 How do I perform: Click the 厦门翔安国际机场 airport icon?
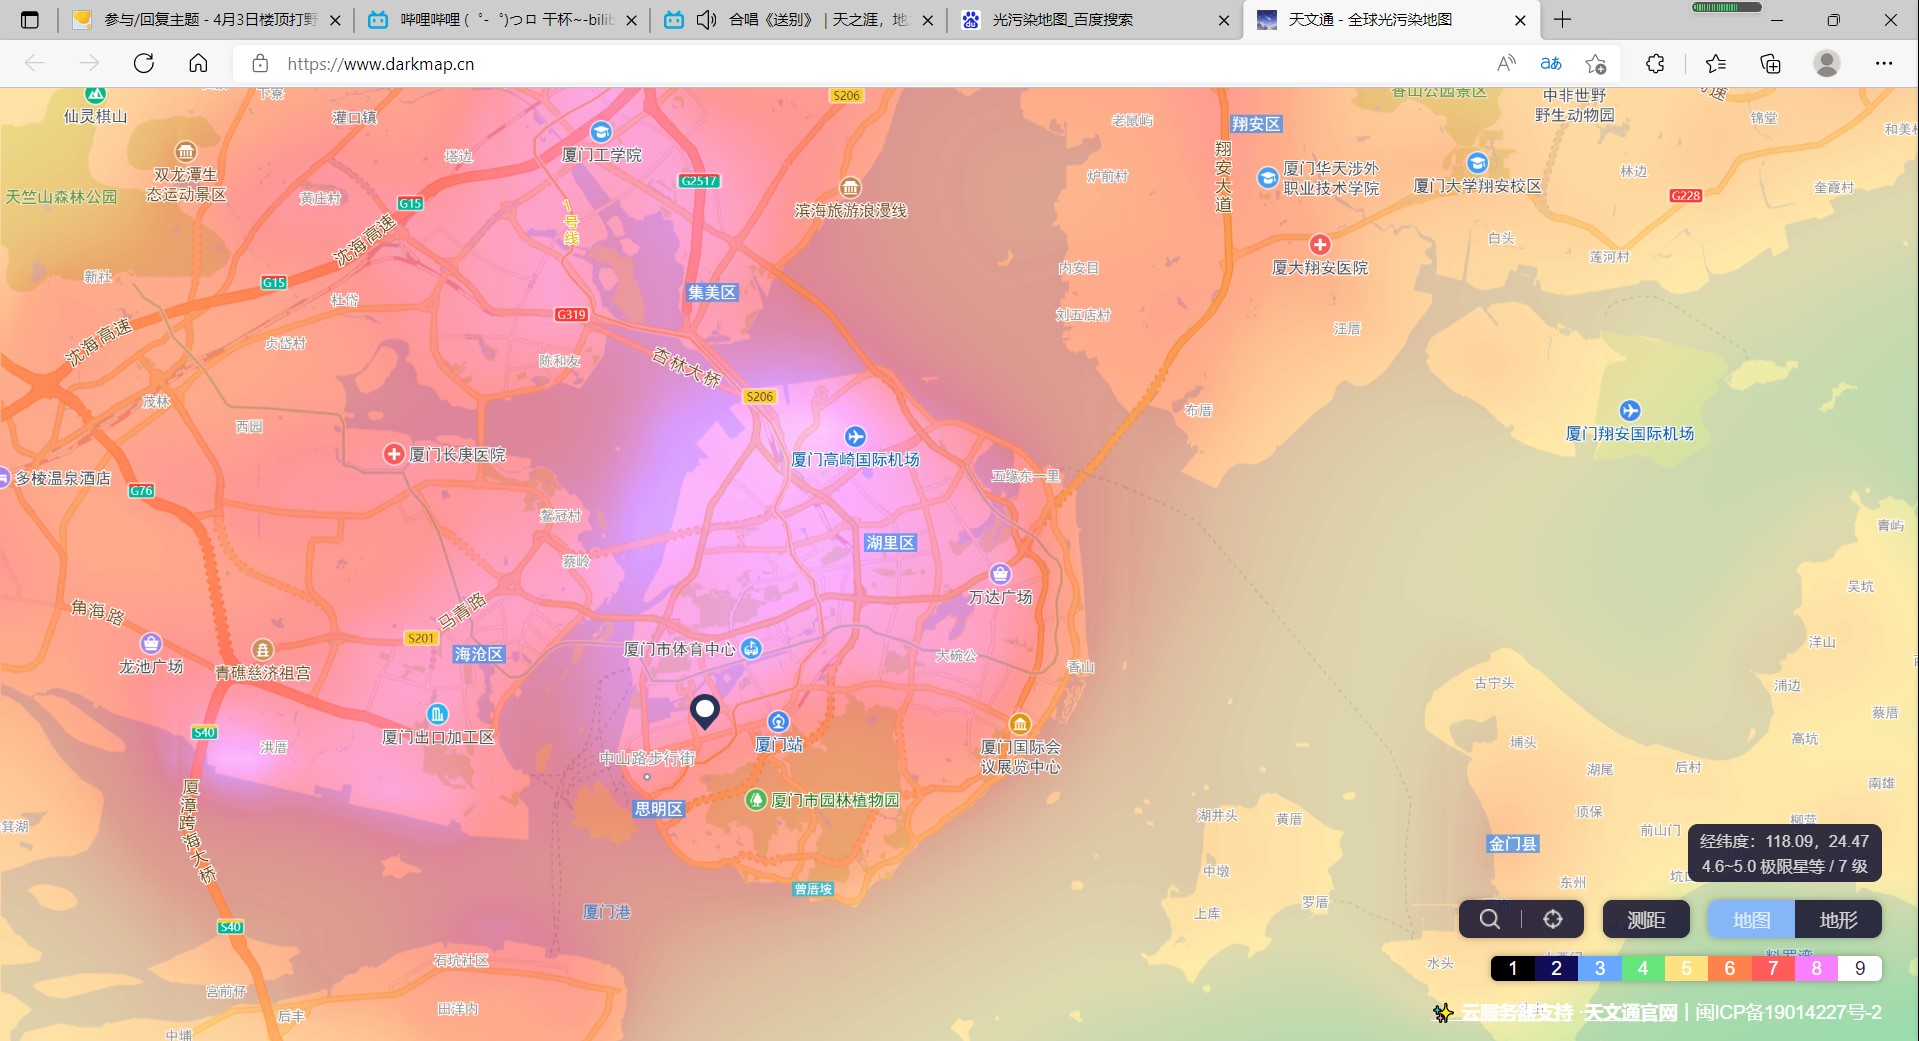pyautogui.click(x=1630, y=410)
